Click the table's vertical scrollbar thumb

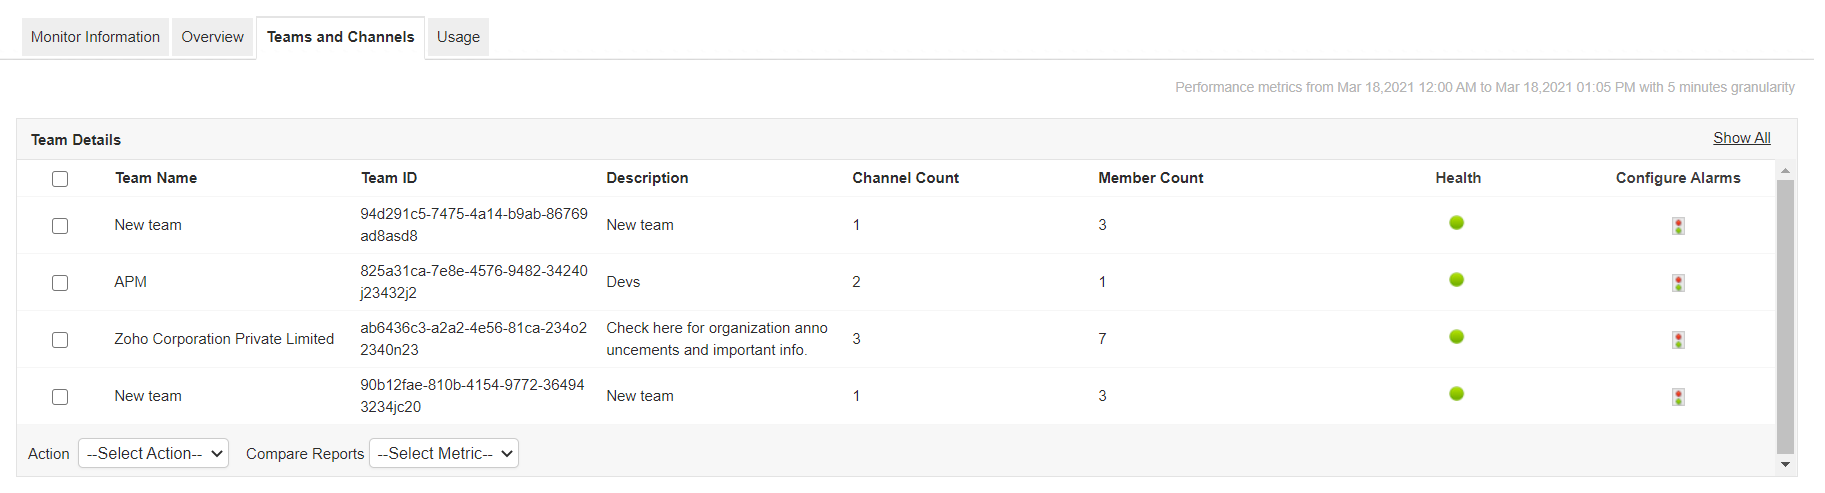[x=1785, y=315]
